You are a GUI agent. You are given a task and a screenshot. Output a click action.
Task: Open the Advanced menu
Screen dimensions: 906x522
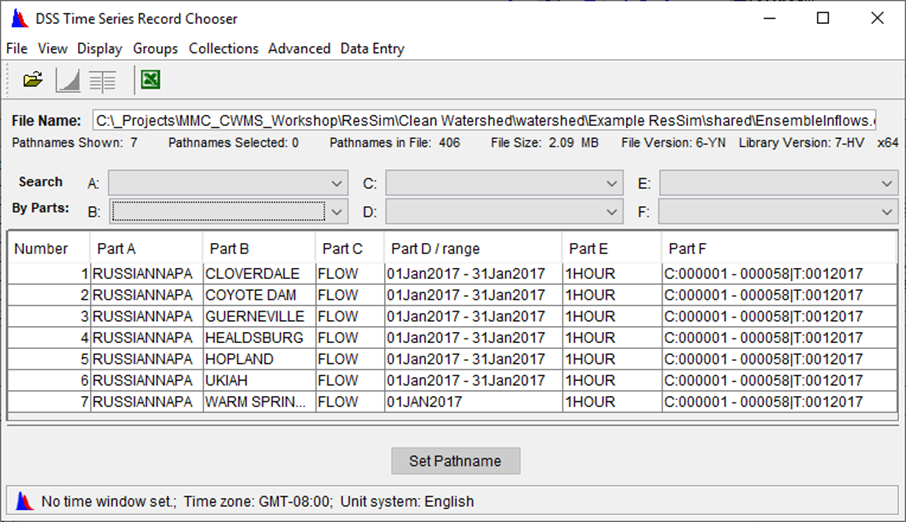299,49
